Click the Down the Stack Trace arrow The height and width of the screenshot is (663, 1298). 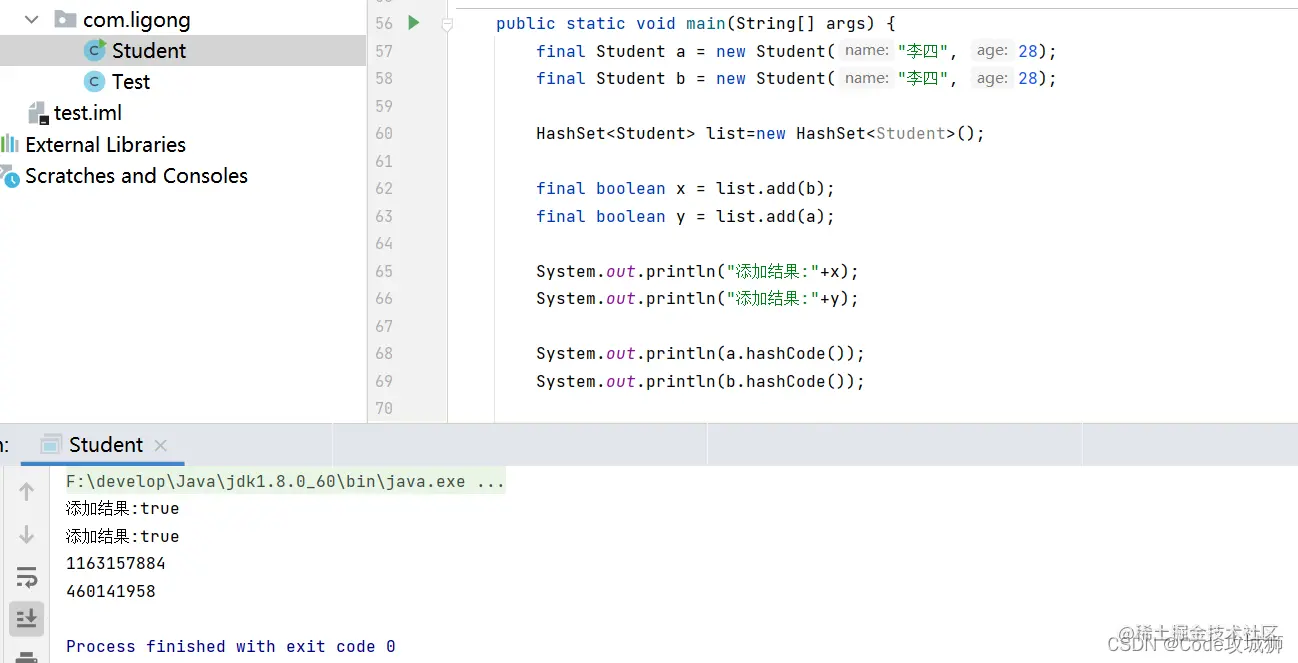(27, 535)
